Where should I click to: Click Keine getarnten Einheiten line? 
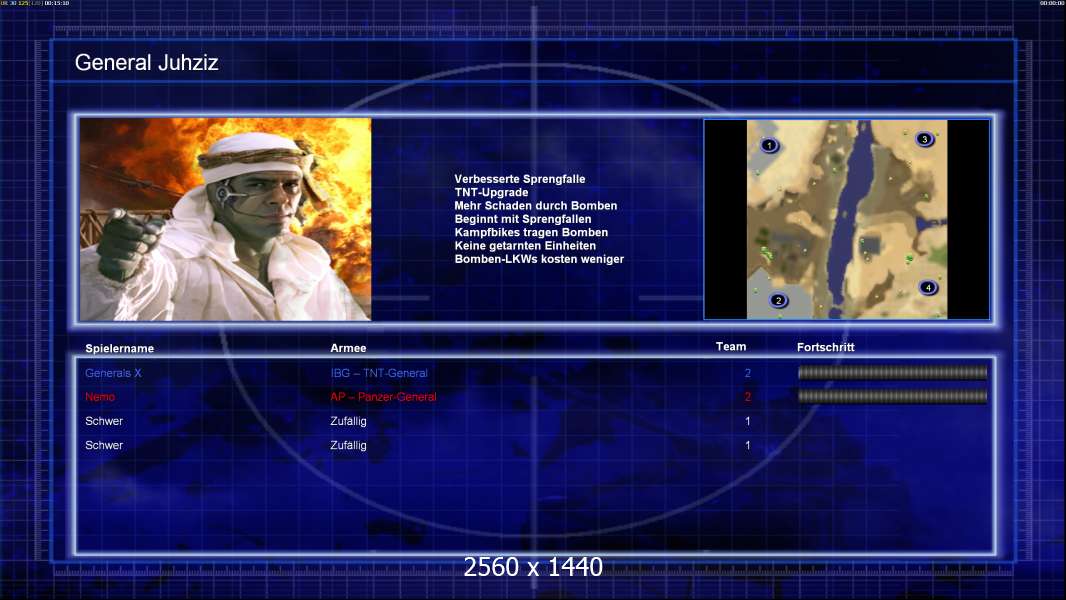coord(525,245)
